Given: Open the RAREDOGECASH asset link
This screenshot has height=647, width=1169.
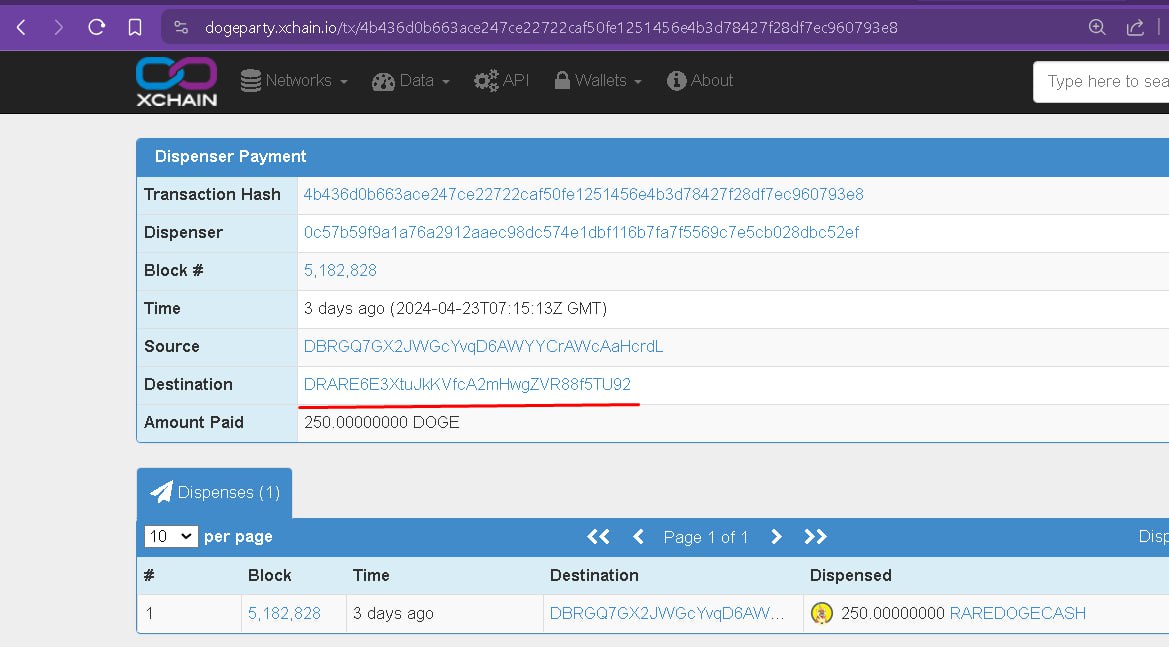Looking at the screenshot, I should pos(1018,613).
